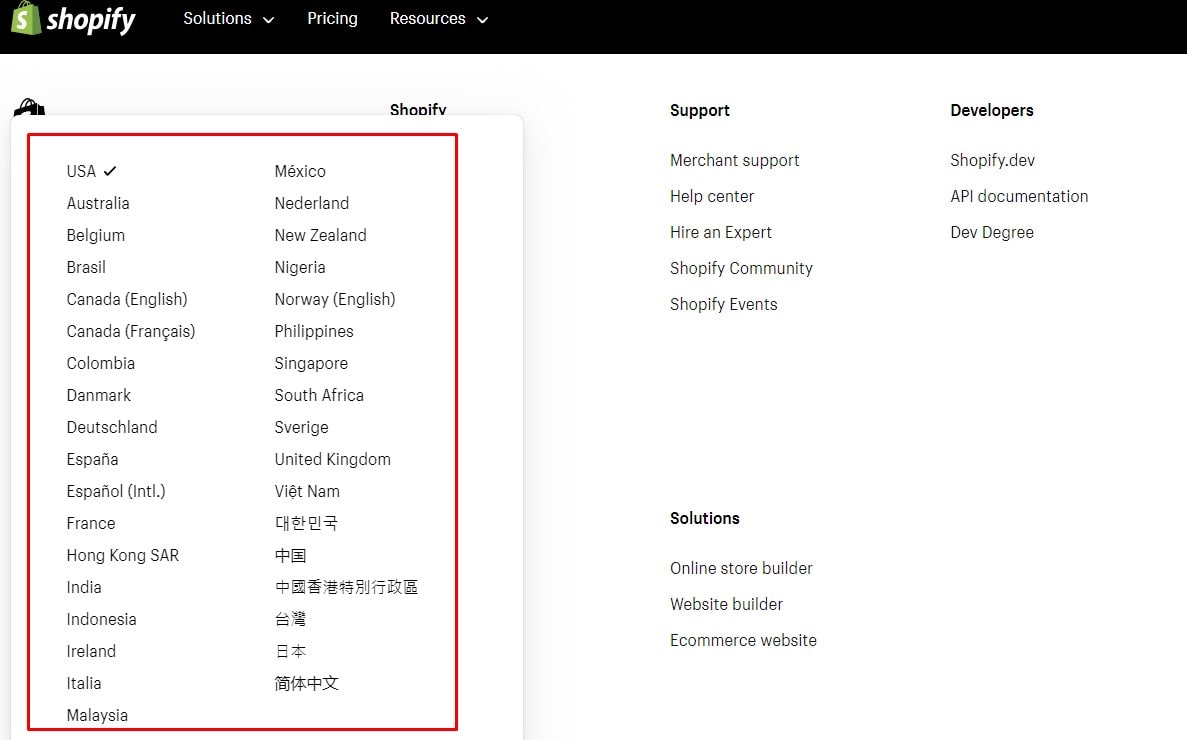The height and width of the screenshot is (740, 1187).
Task: Switch region to Italia
Action: pyautogui.click(x=84, y=683)
